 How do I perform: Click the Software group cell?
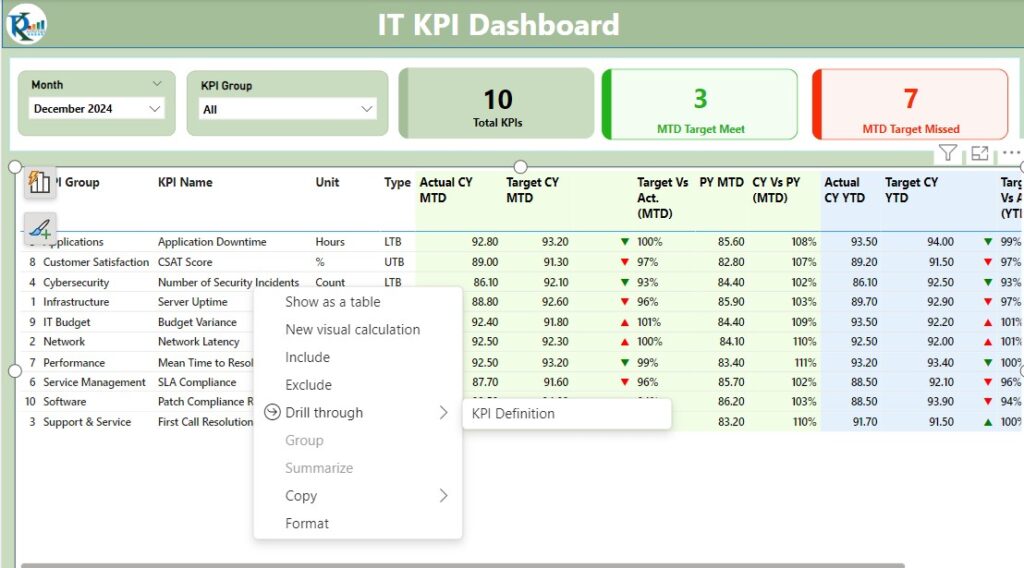click(65, 402)
